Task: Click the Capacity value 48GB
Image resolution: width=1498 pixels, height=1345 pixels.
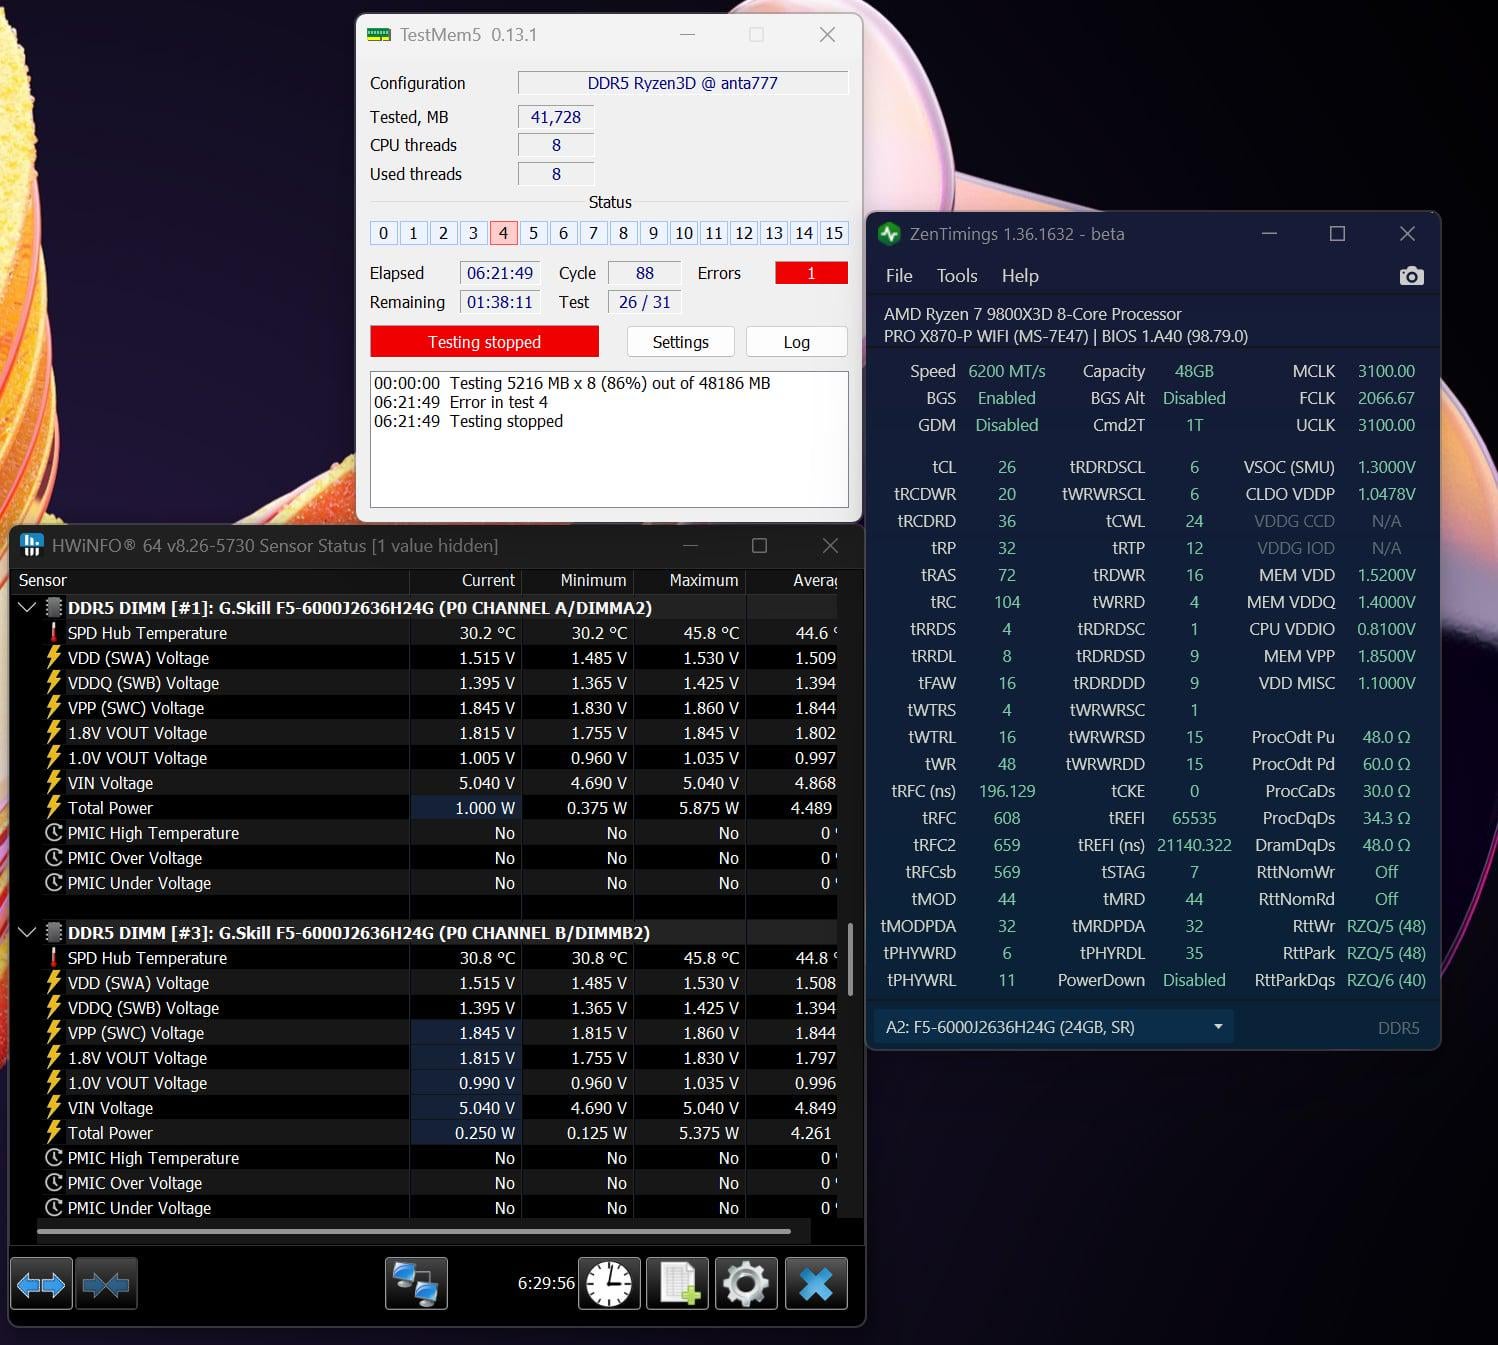Action: [1194, 371]
